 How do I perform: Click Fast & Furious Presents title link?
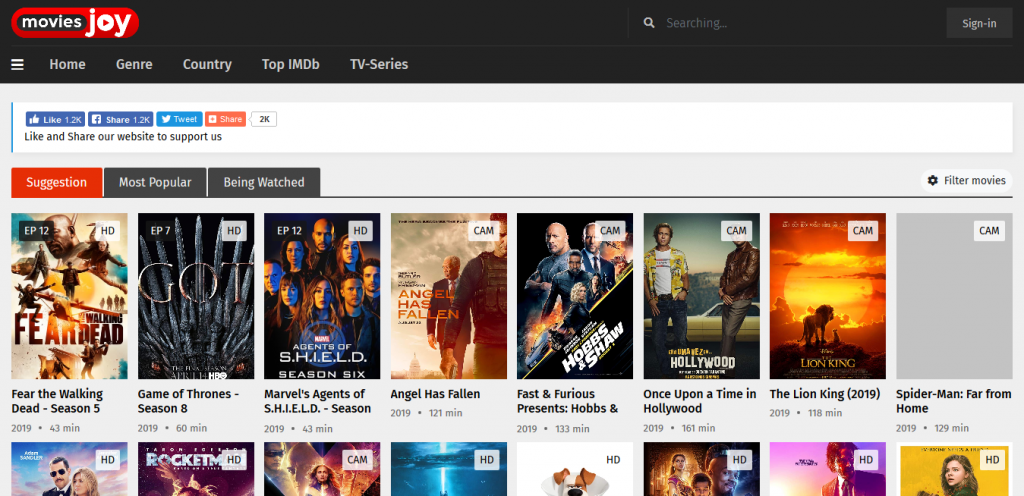click(568, 401)
